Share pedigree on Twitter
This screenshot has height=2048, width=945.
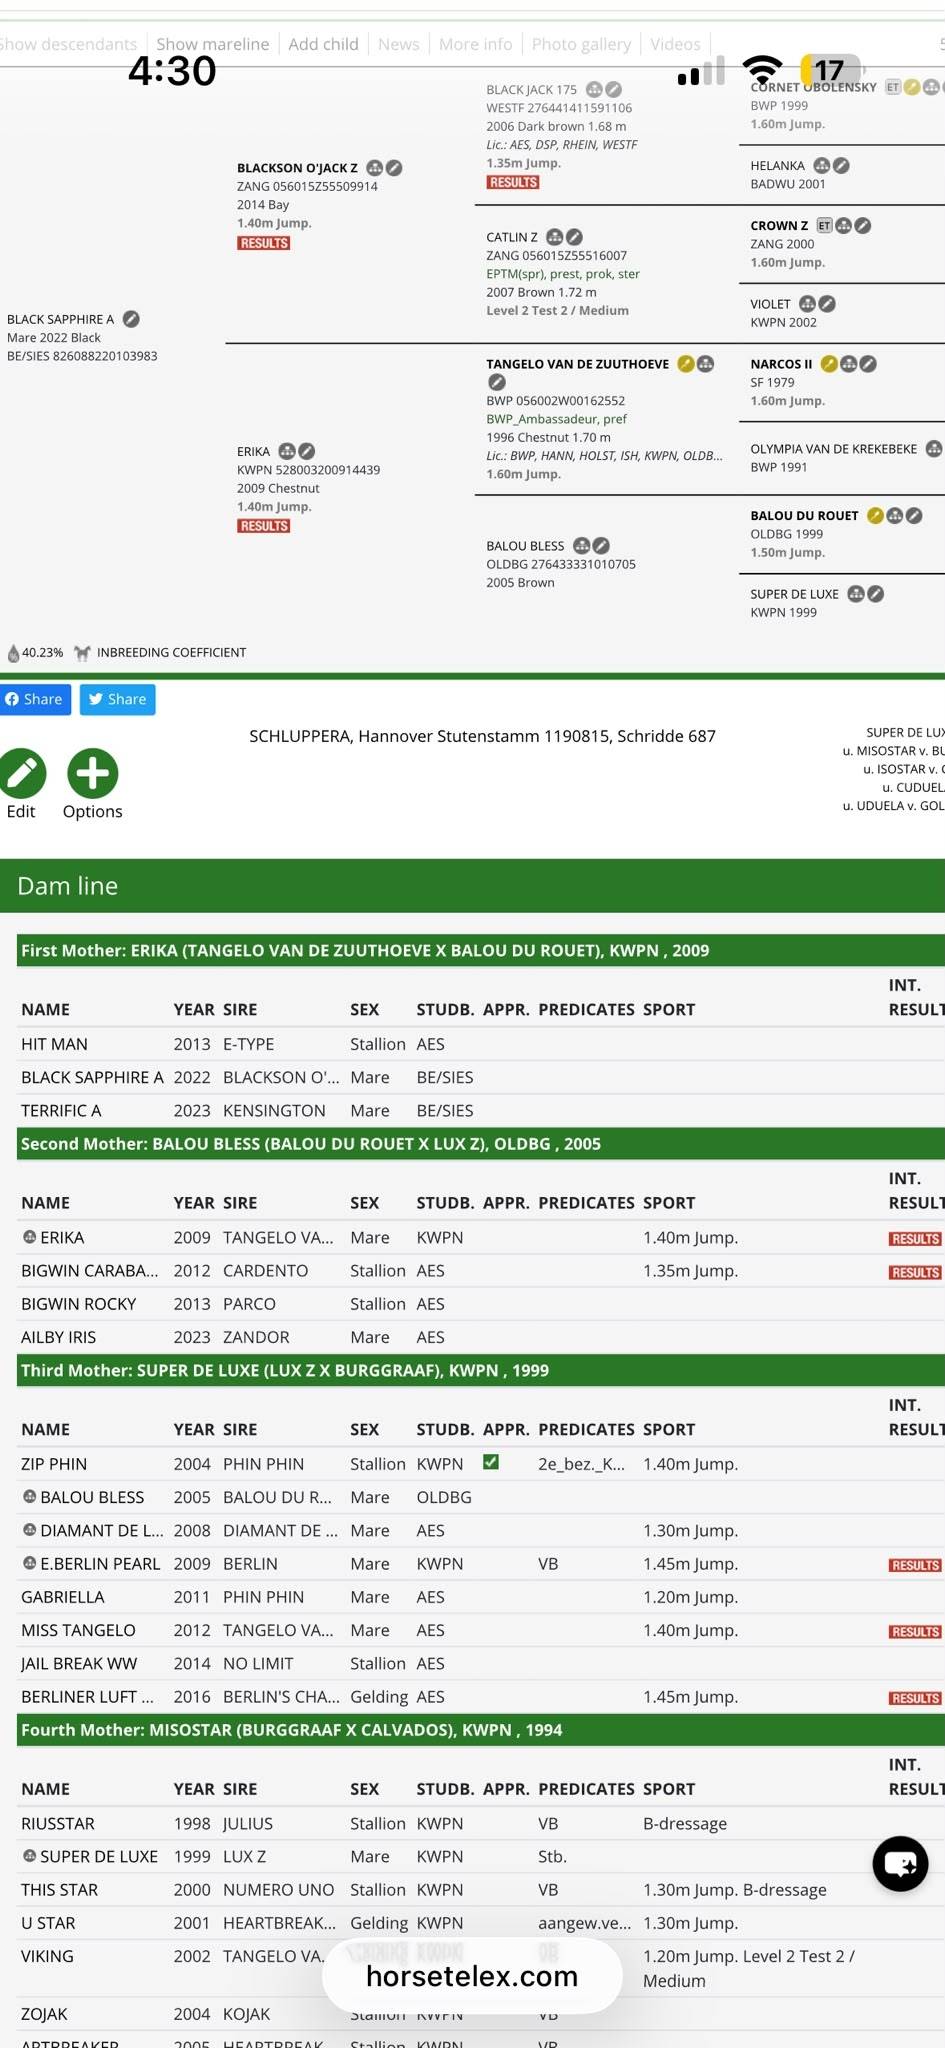coord(118,699)
